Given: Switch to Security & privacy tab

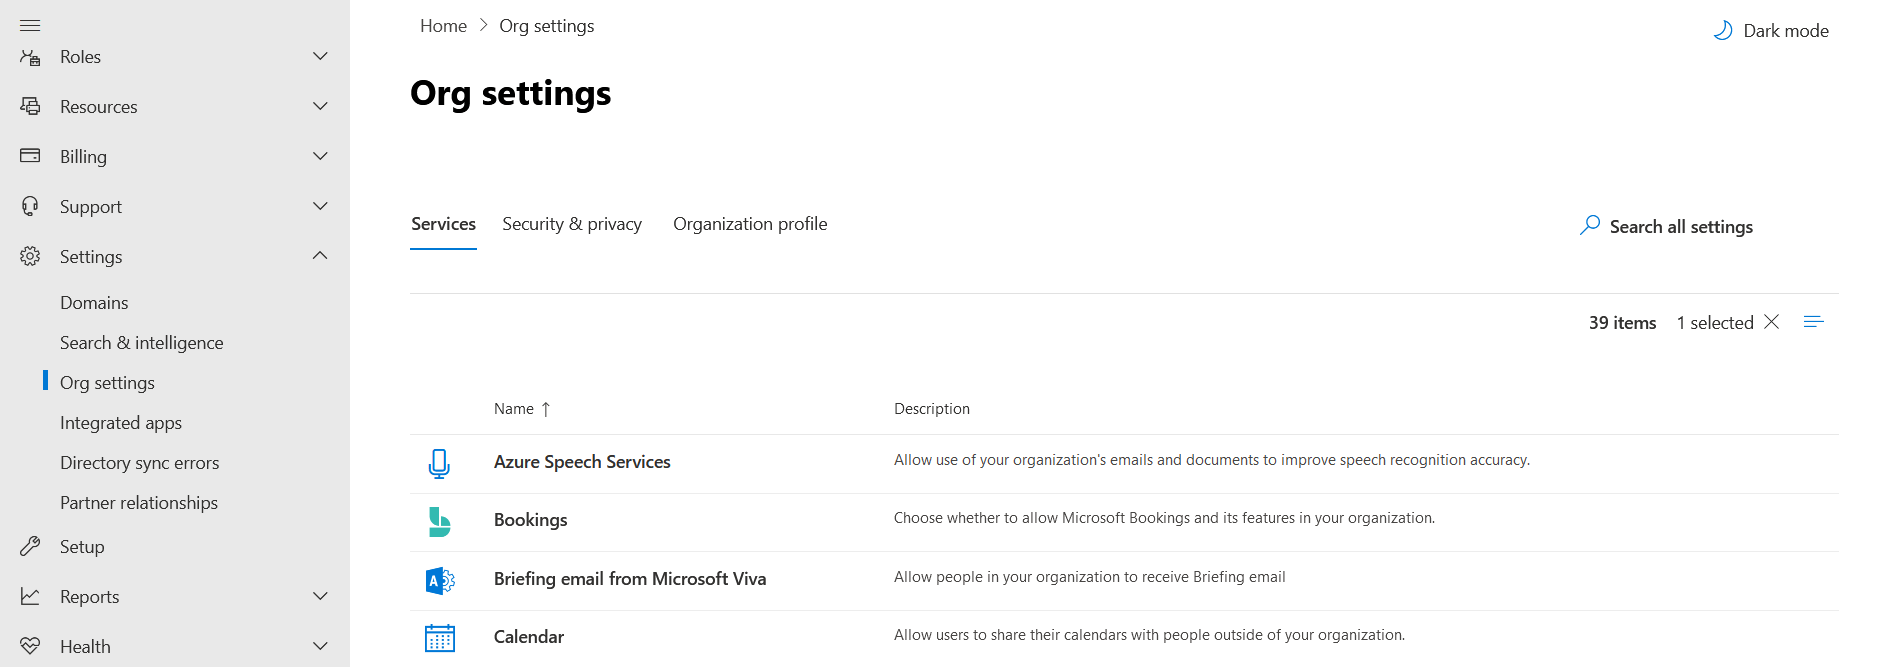Looking at the screenshot, I should pyautogui.click(x=572, y=224).
